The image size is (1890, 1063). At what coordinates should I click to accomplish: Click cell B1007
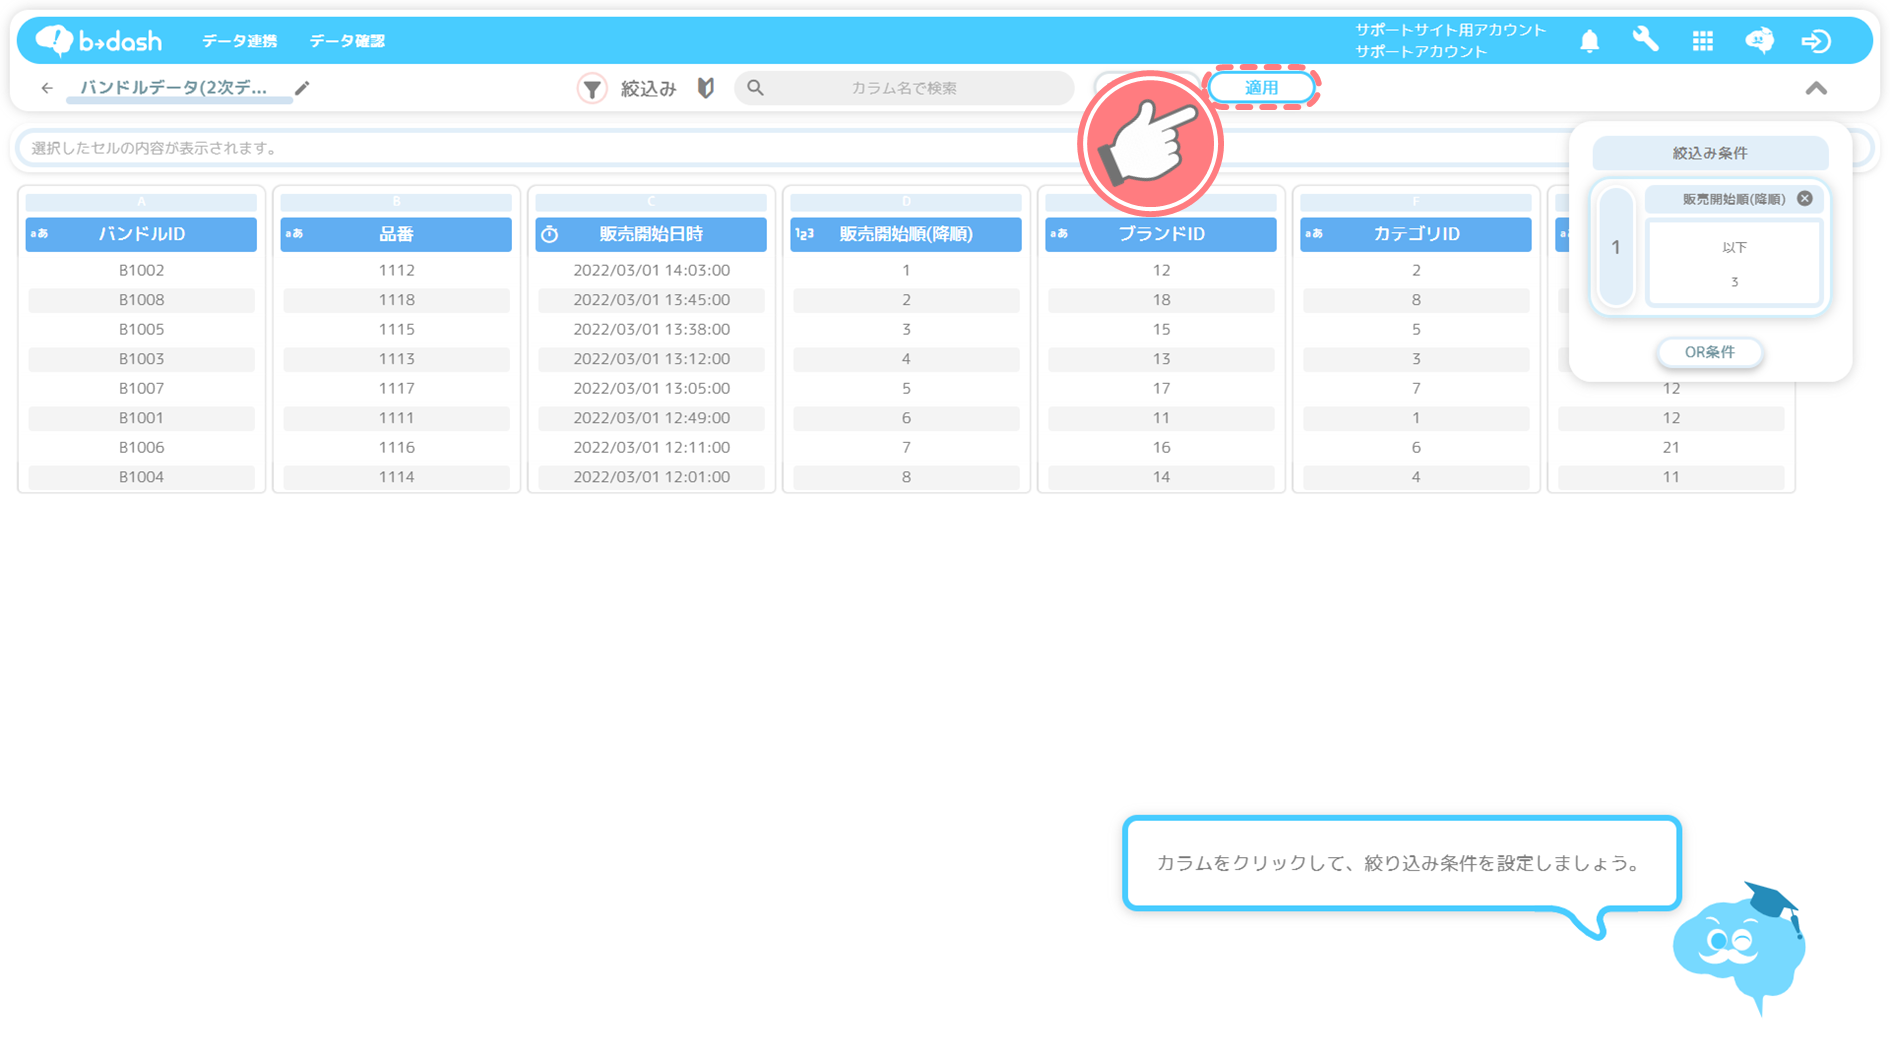tap(141, 388)
